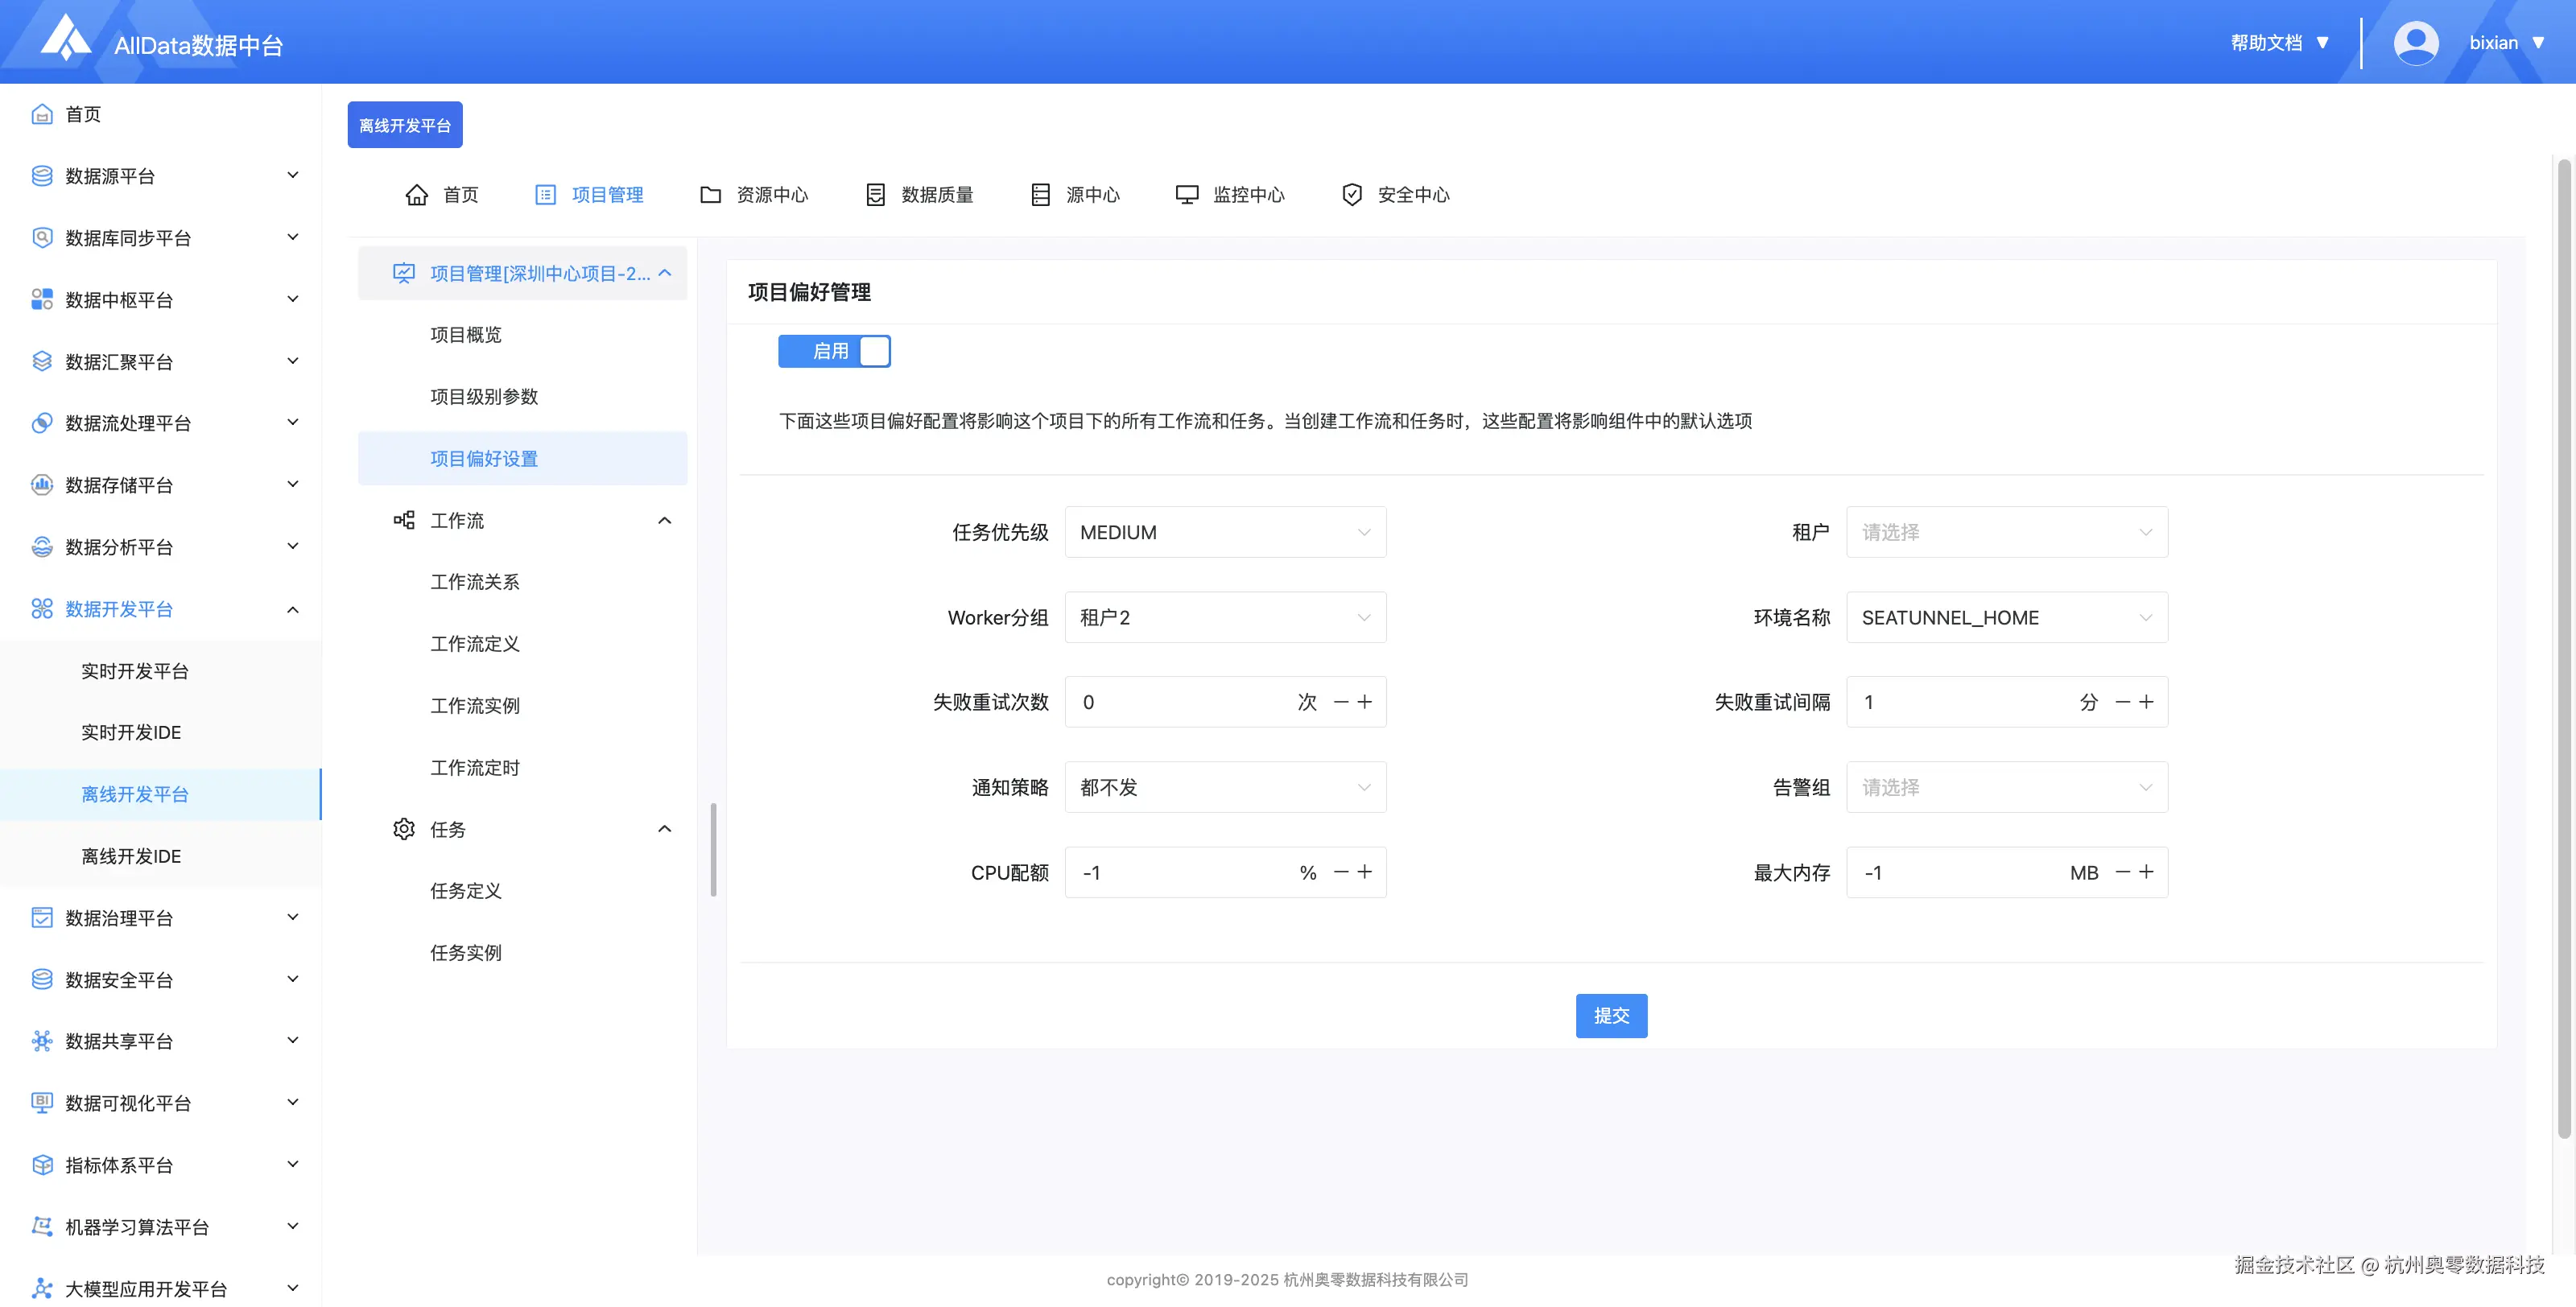This screenshot has width=2576, height=1307.
Task: Click the 提交 submit button
Action: click(x=1610, y=1016)
